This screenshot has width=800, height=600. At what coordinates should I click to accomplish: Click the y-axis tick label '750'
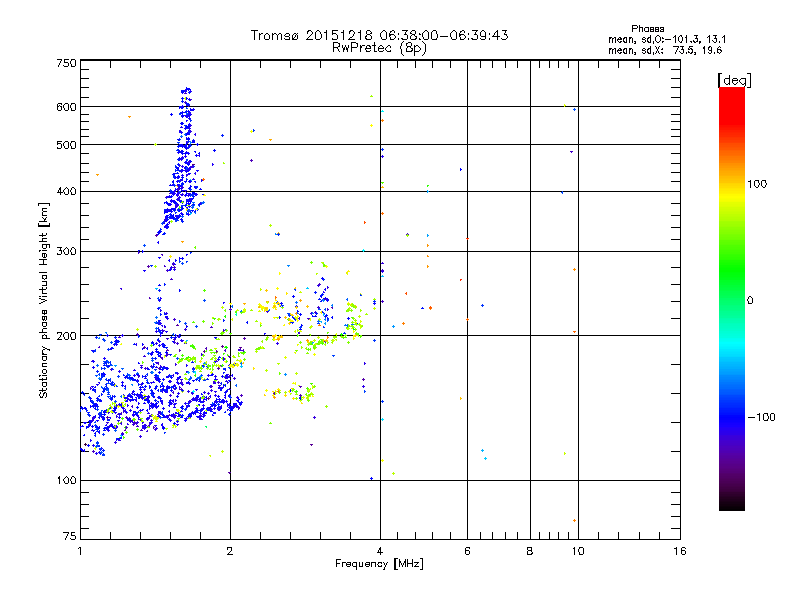click(x=66, y=63)
